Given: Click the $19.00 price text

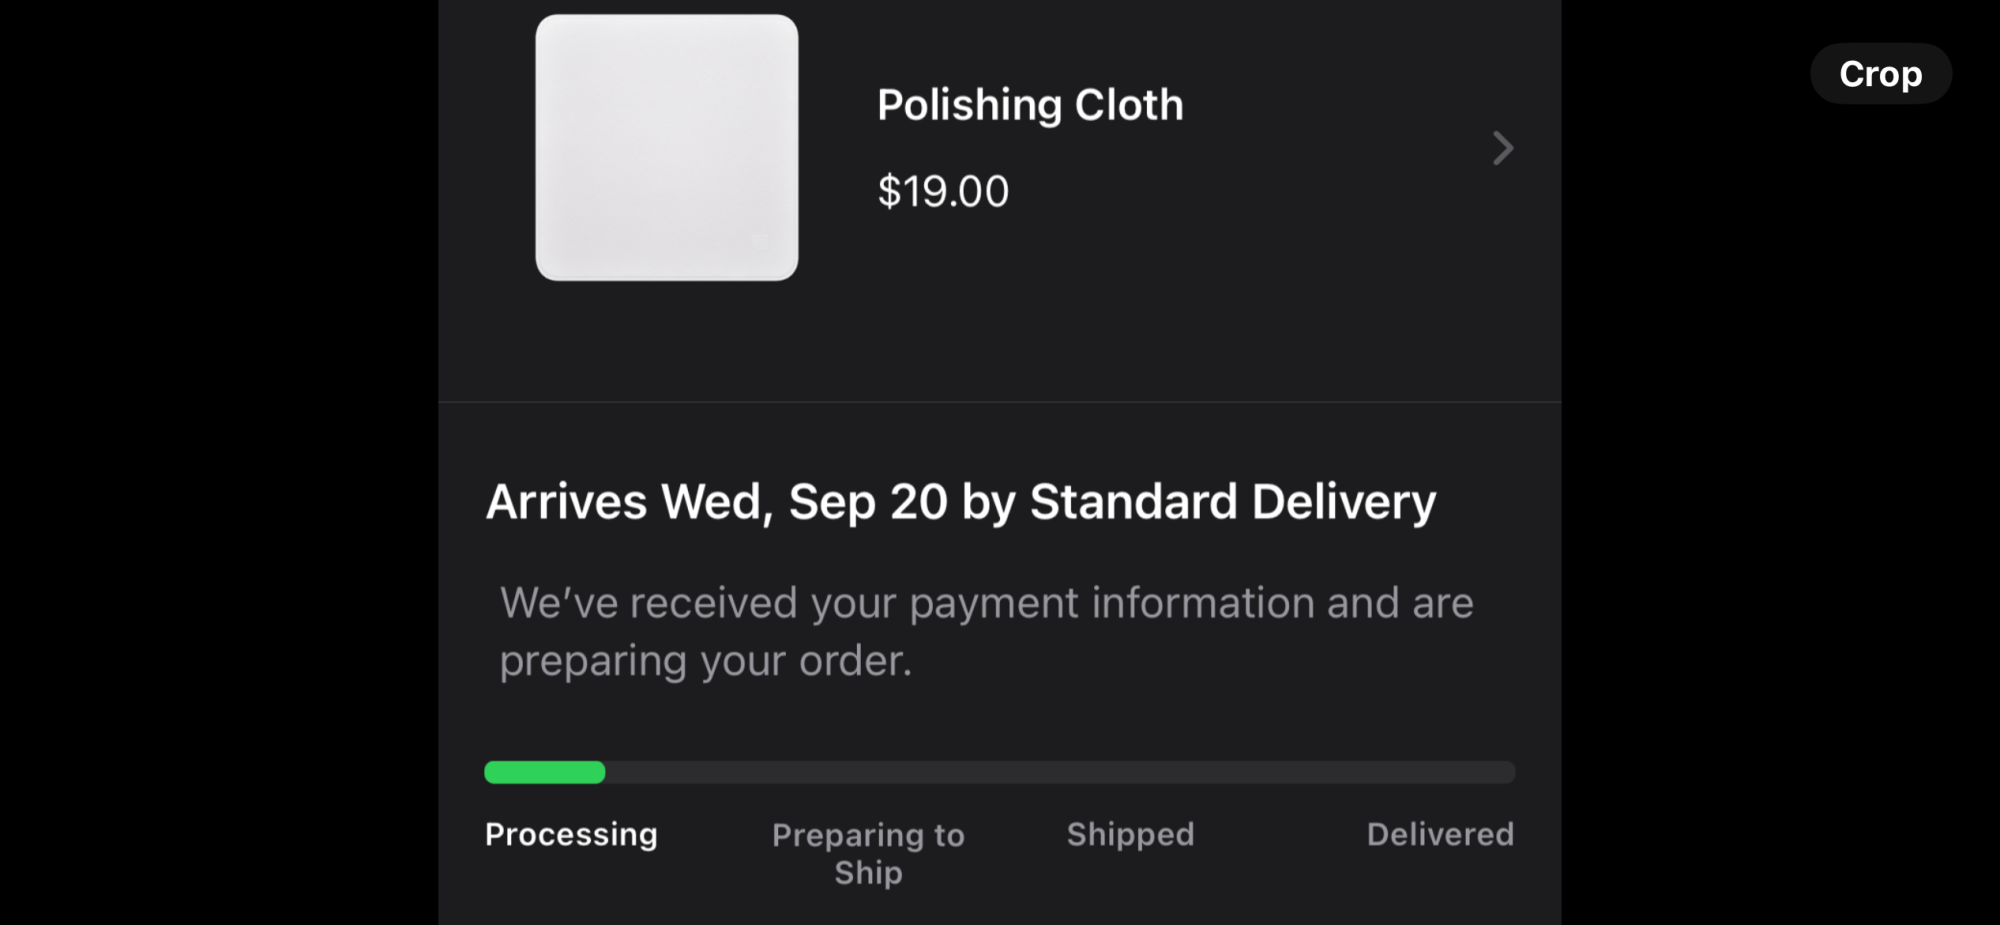Looking at the screenshot, I should click(943, 191).
